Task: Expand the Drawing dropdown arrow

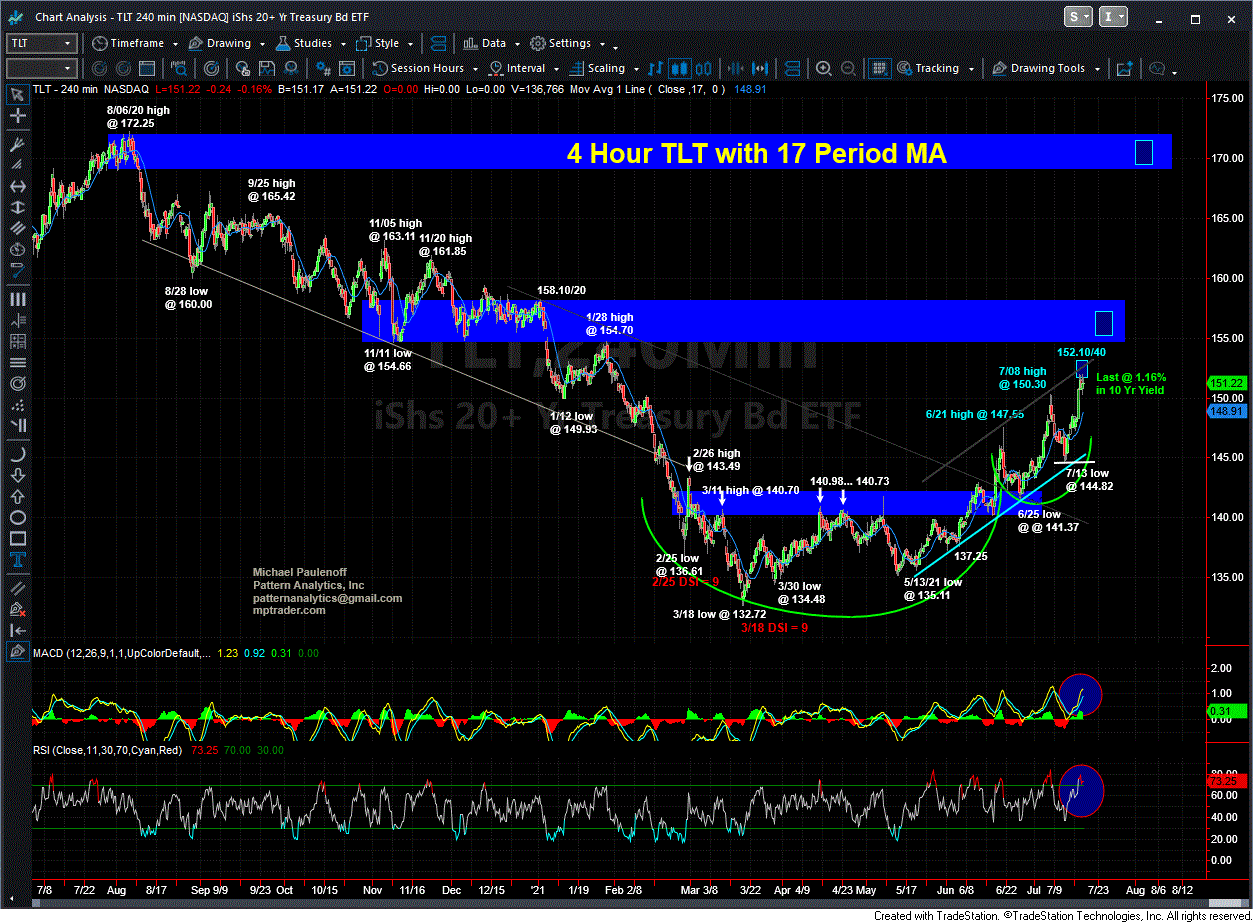Action: pos(261,44)
